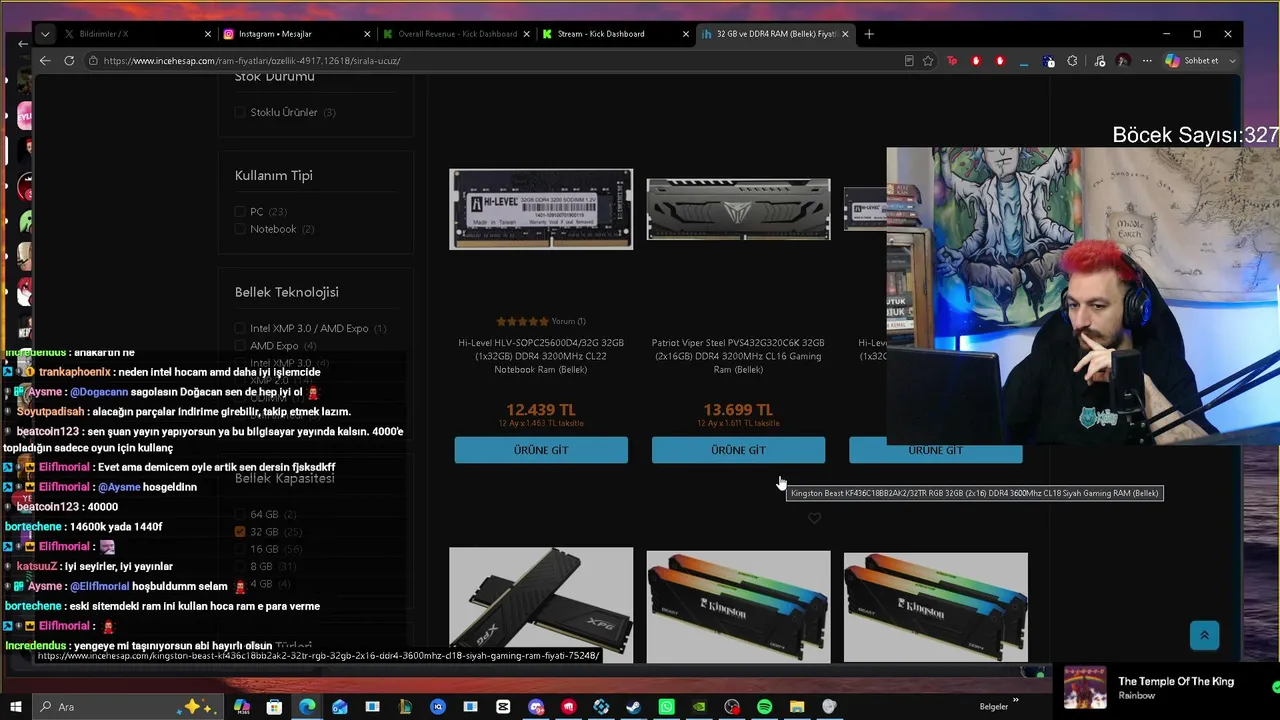Image resolution: width=1280 pixels, height=720 pixels.
Task: Check the 16 GB capacity filter
Action: pos(240,550)
